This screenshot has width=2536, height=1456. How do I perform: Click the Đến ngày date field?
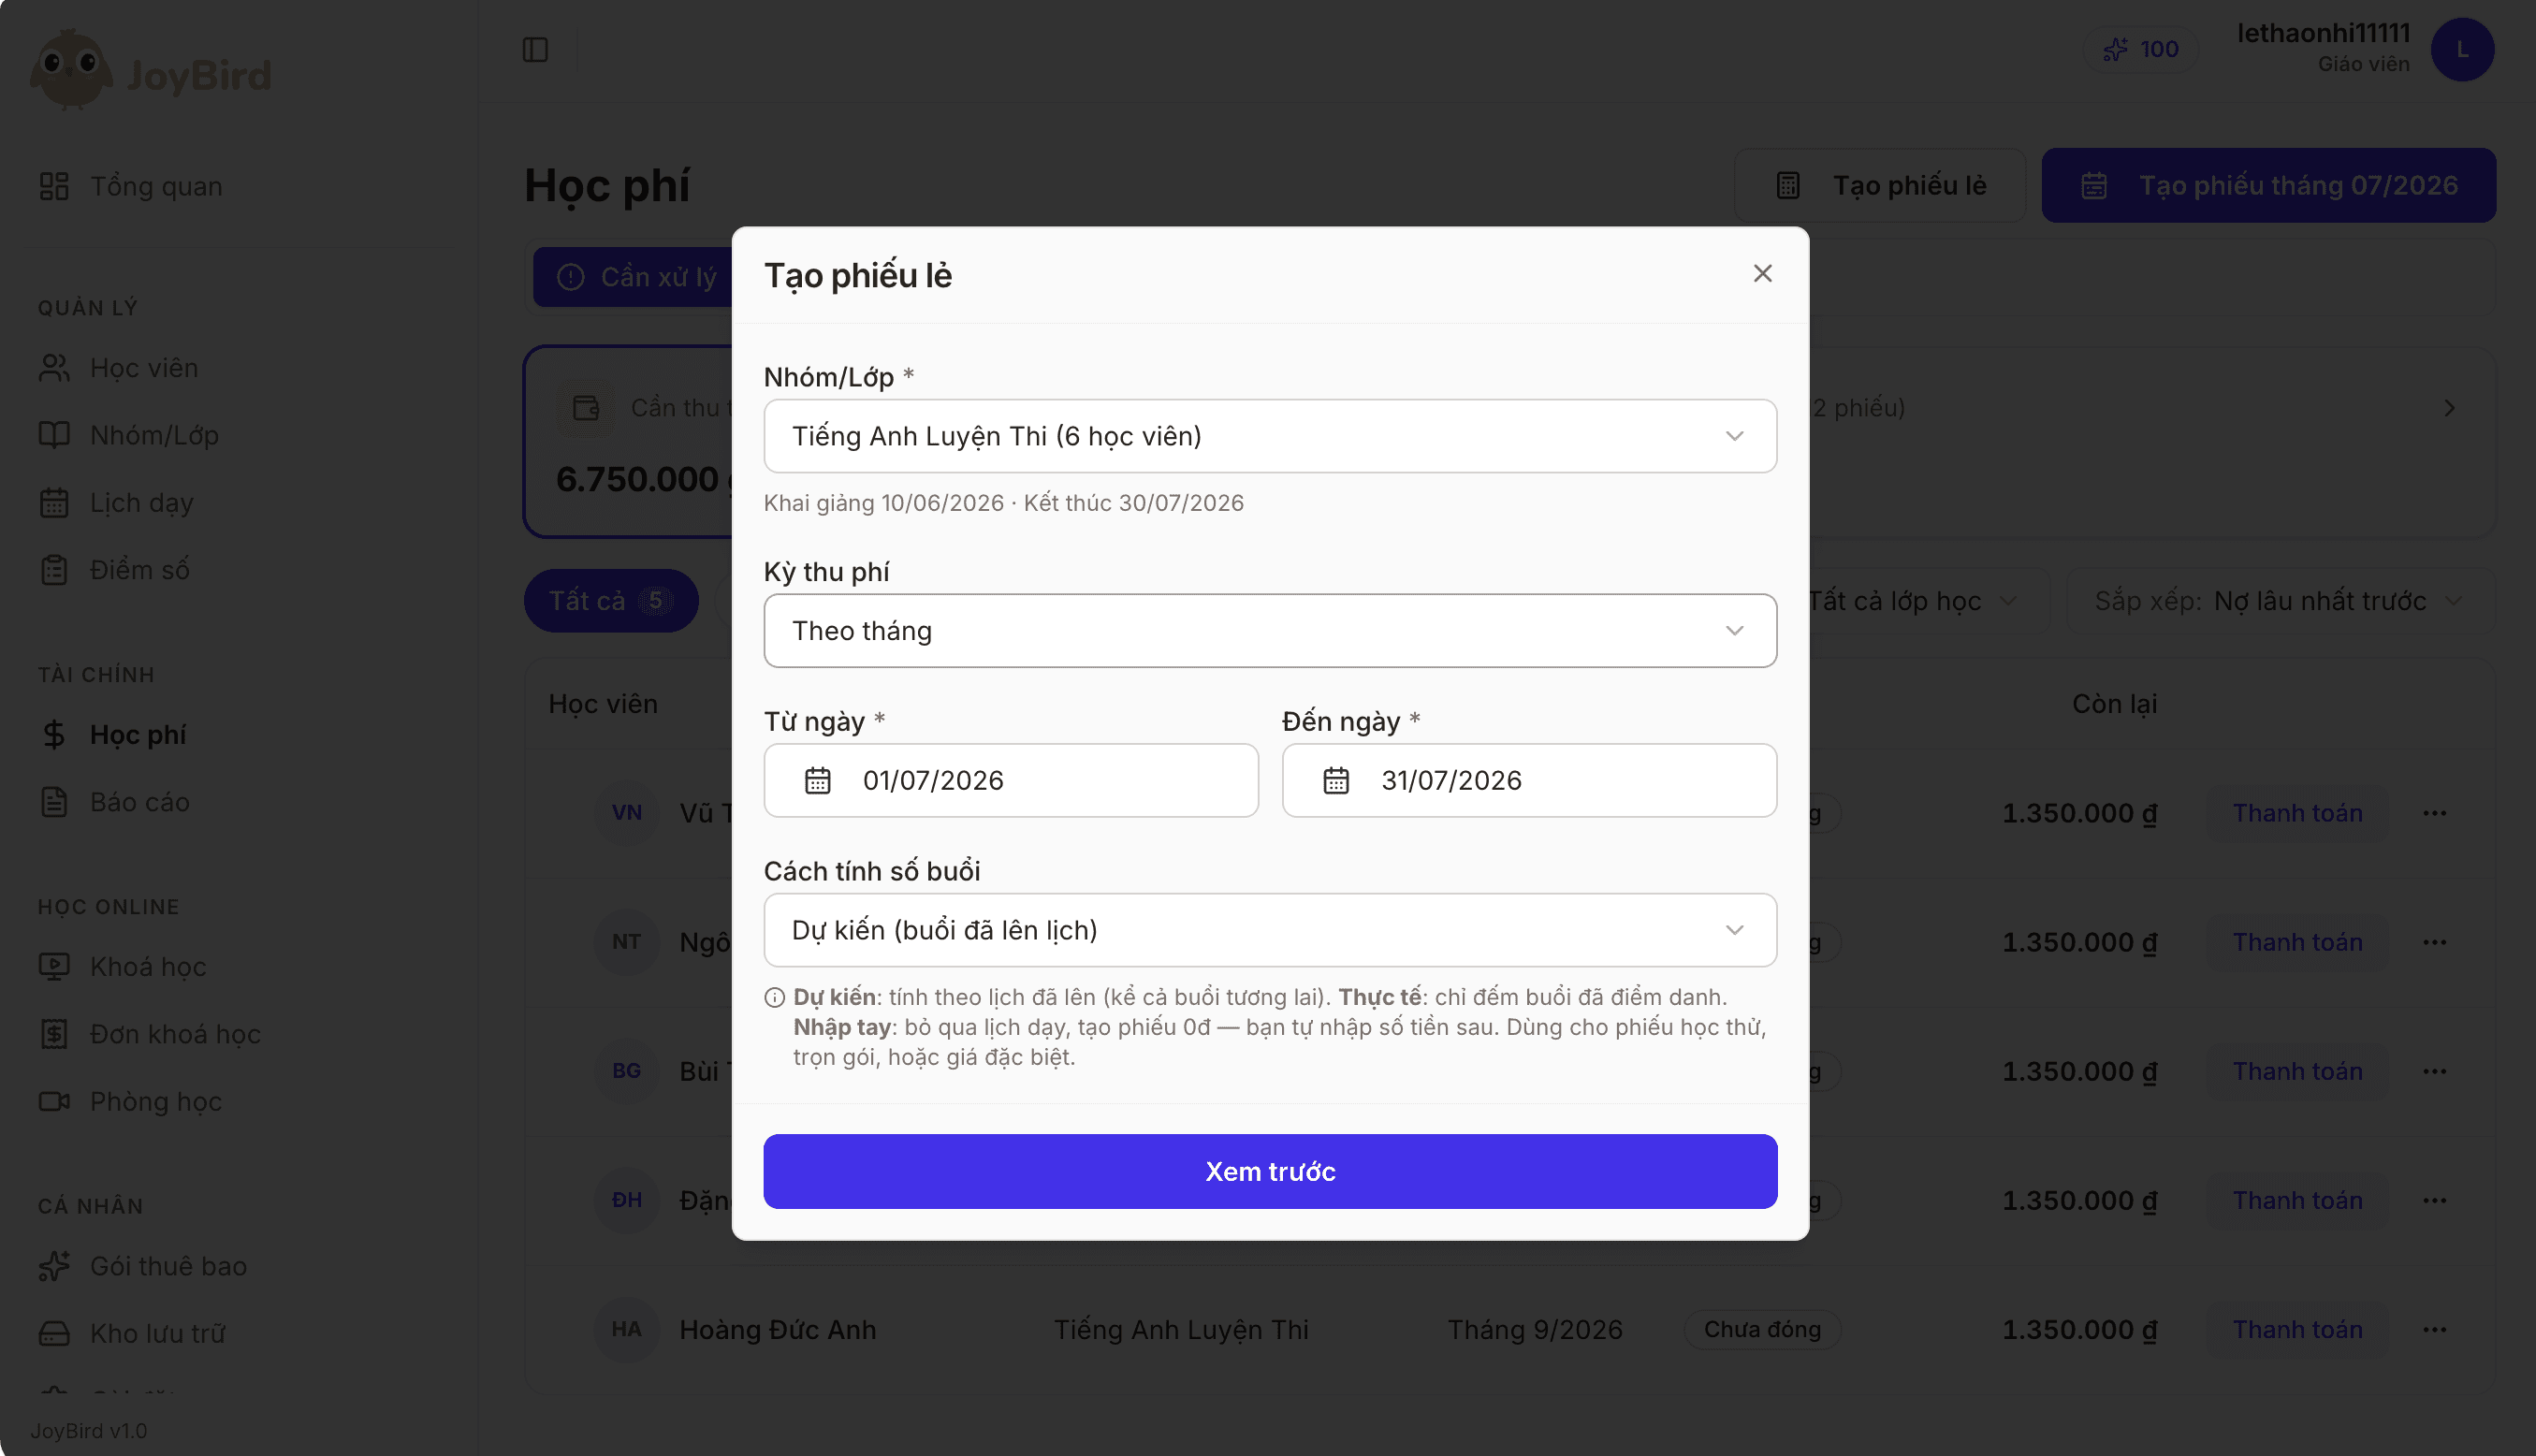[1529, 780]
